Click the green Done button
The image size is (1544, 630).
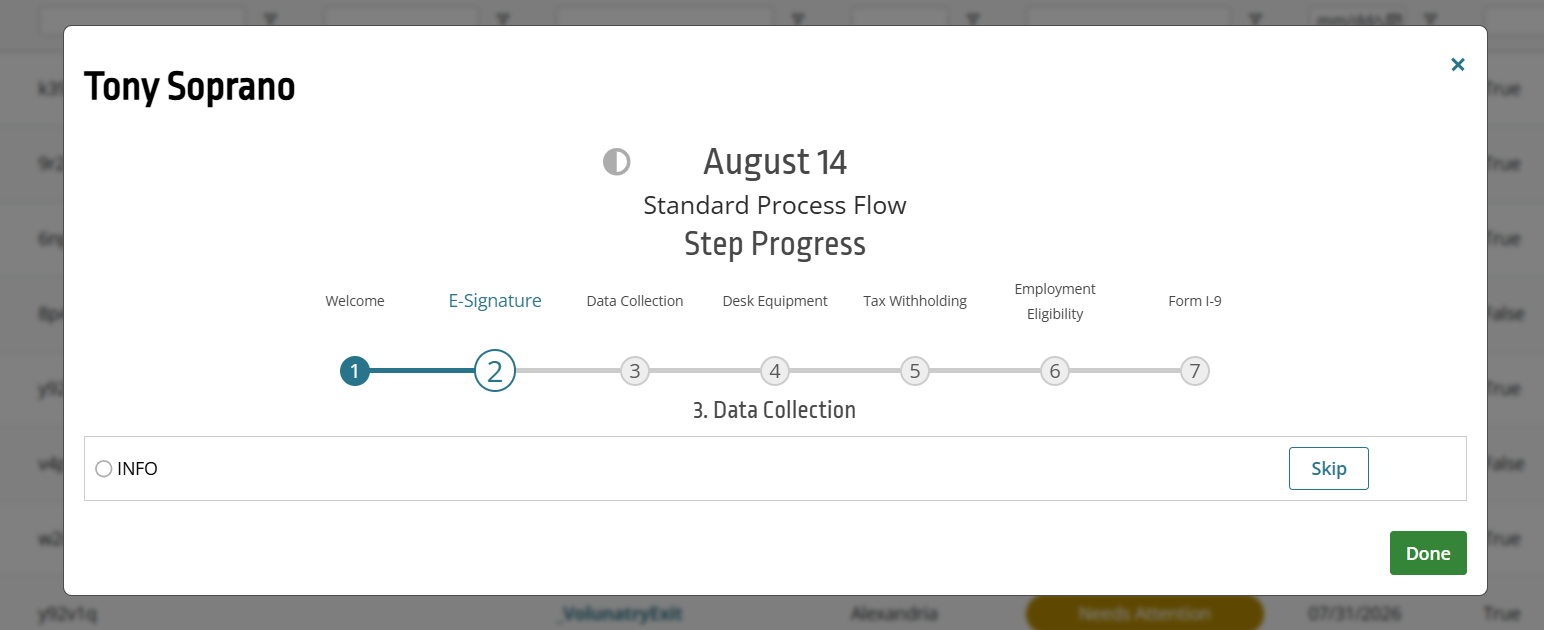(x=1428, y=553)
